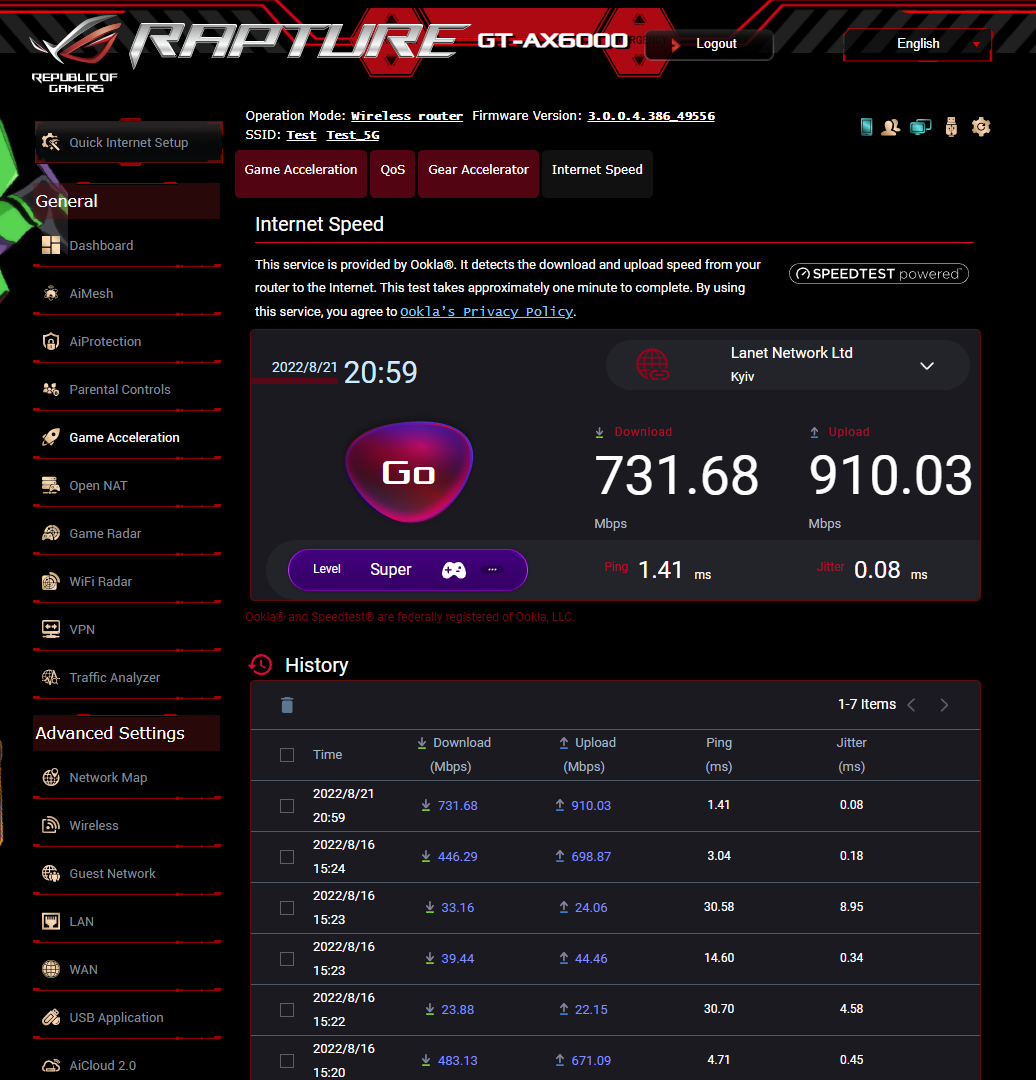Click the USB device status icon
This screenshot has width=1036, height=1080.
click(951, 127)
